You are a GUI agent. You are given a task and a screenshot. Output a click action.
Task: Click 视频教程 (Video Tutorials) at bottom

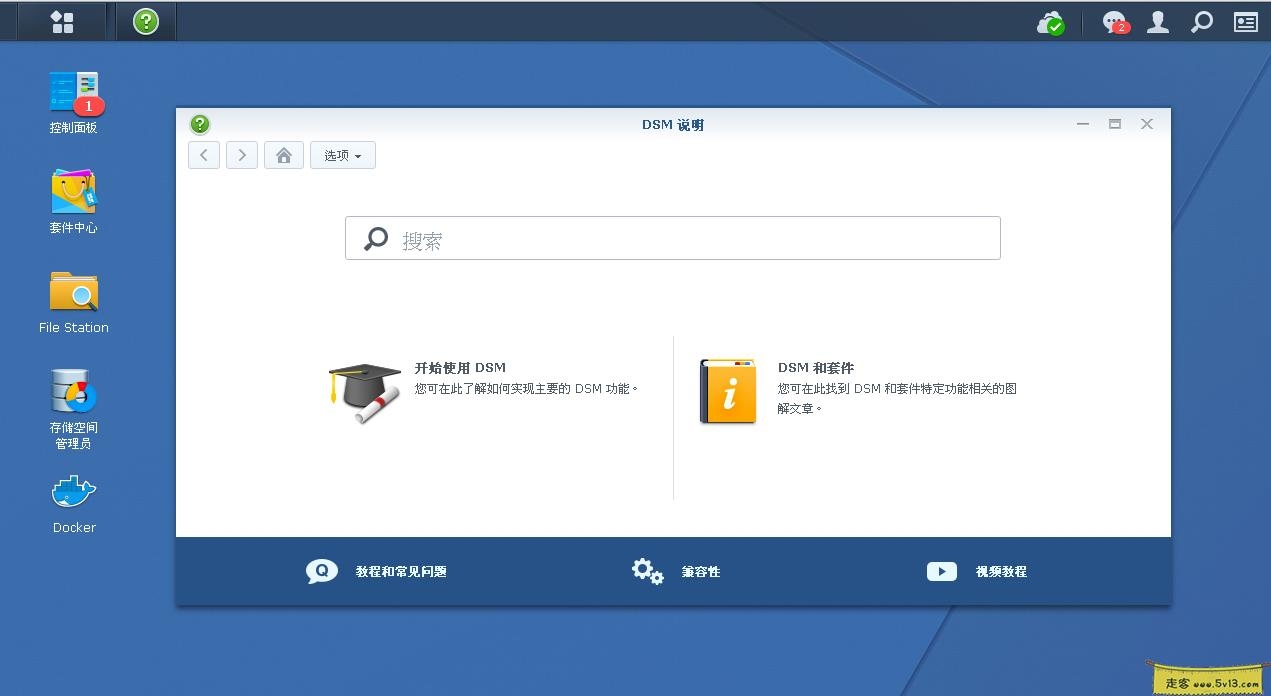[1000, 571]
